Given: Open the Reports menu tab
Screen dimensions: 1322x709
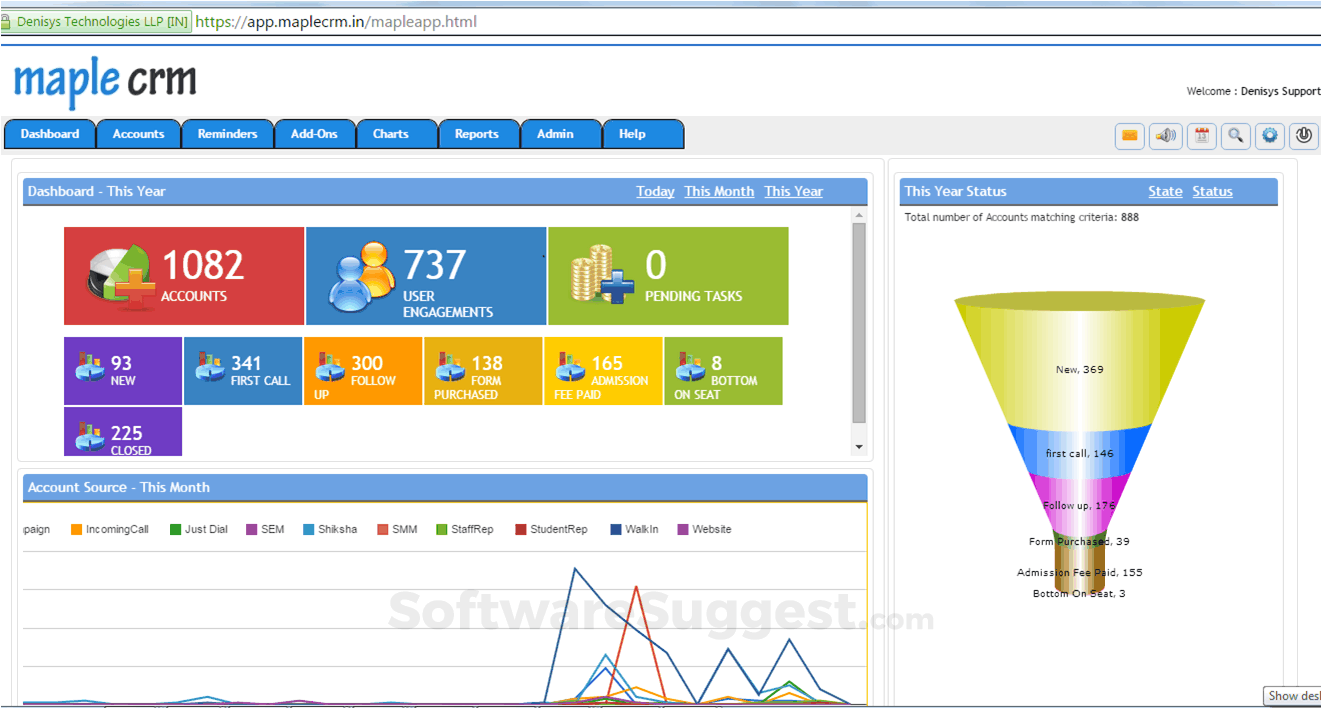Looking at the screenshot, I should click(477, 134).
